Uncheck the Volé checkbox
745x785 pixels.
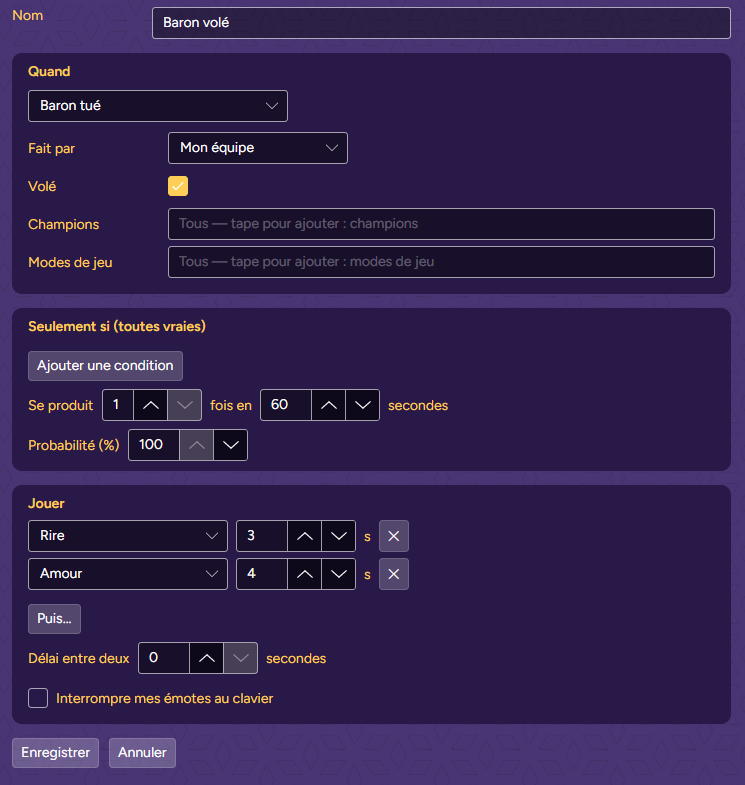tap(178, 186)
